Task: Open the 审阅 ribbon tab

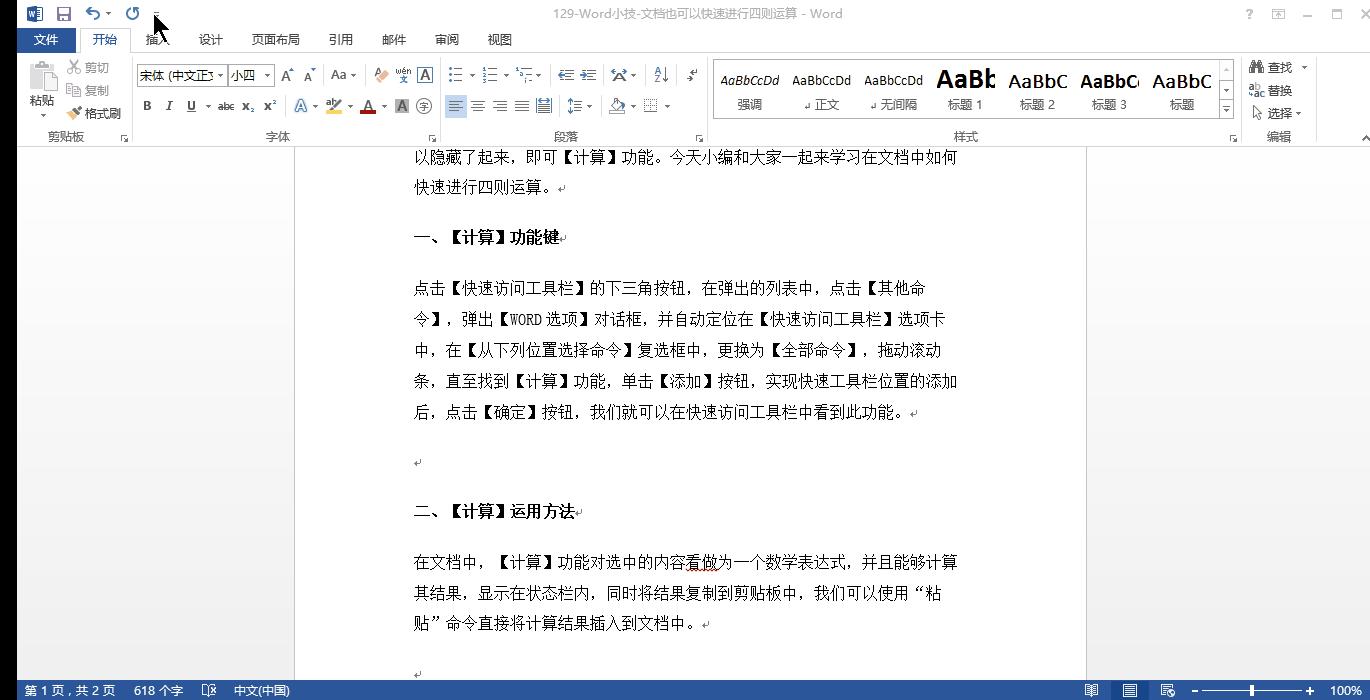Action: pos(446,39)
